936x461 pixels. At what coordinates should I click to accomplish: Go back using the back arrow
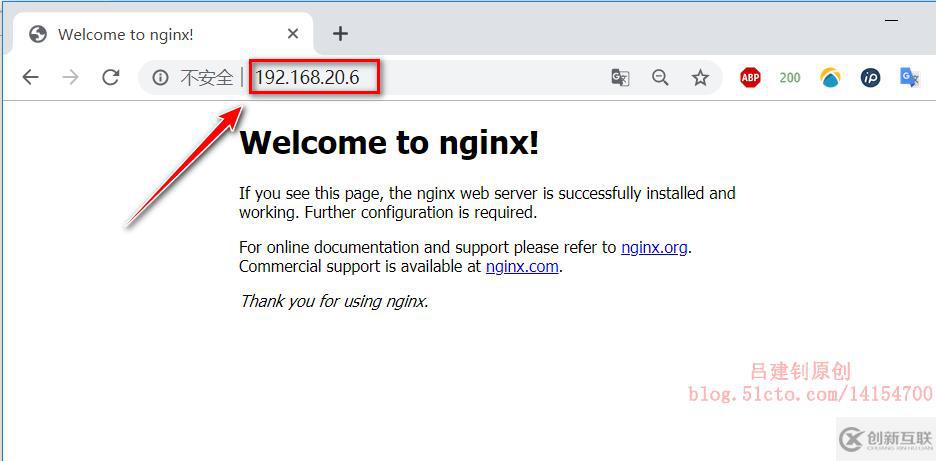[x=30, y=77]
